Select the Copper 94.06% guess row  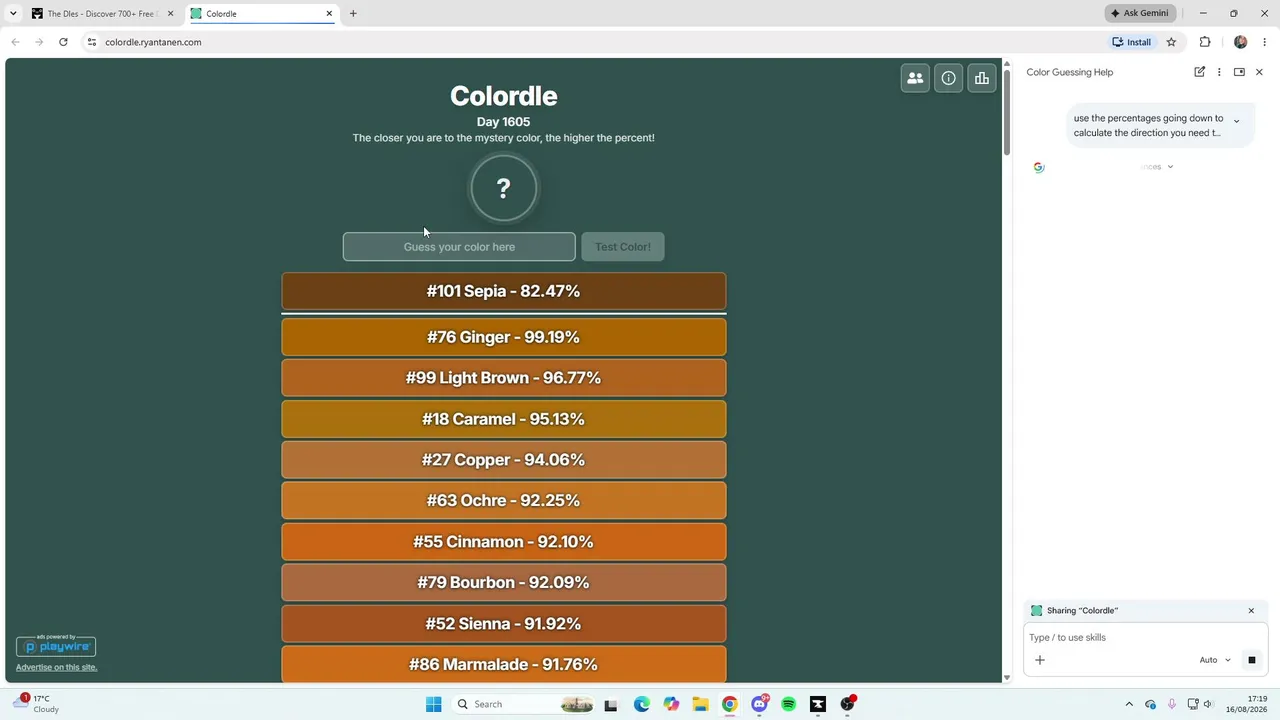503,460
